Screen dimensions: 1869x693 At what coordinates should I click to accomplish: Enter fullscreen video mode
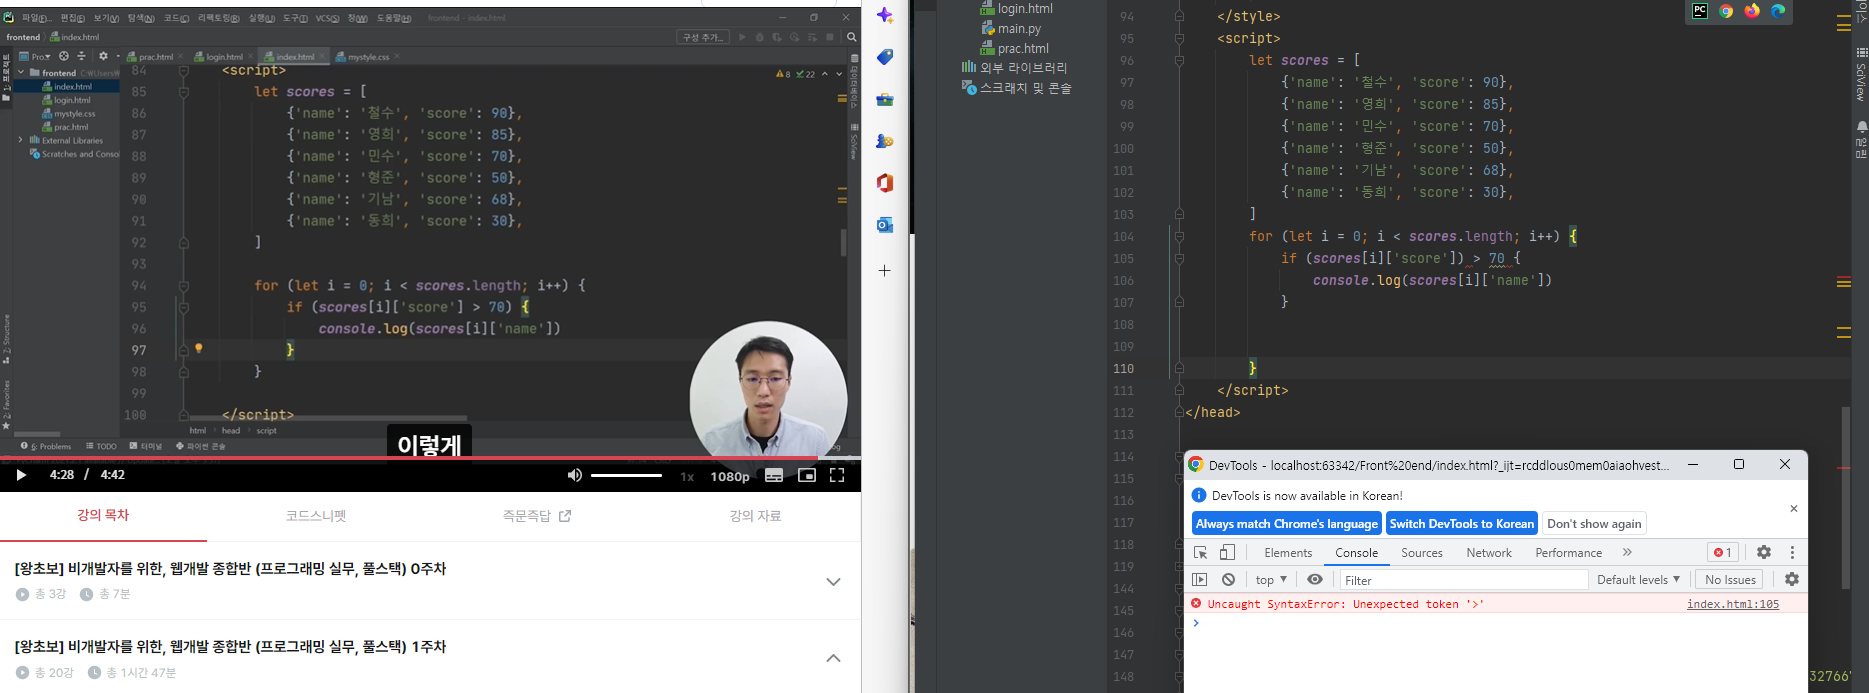837,475
